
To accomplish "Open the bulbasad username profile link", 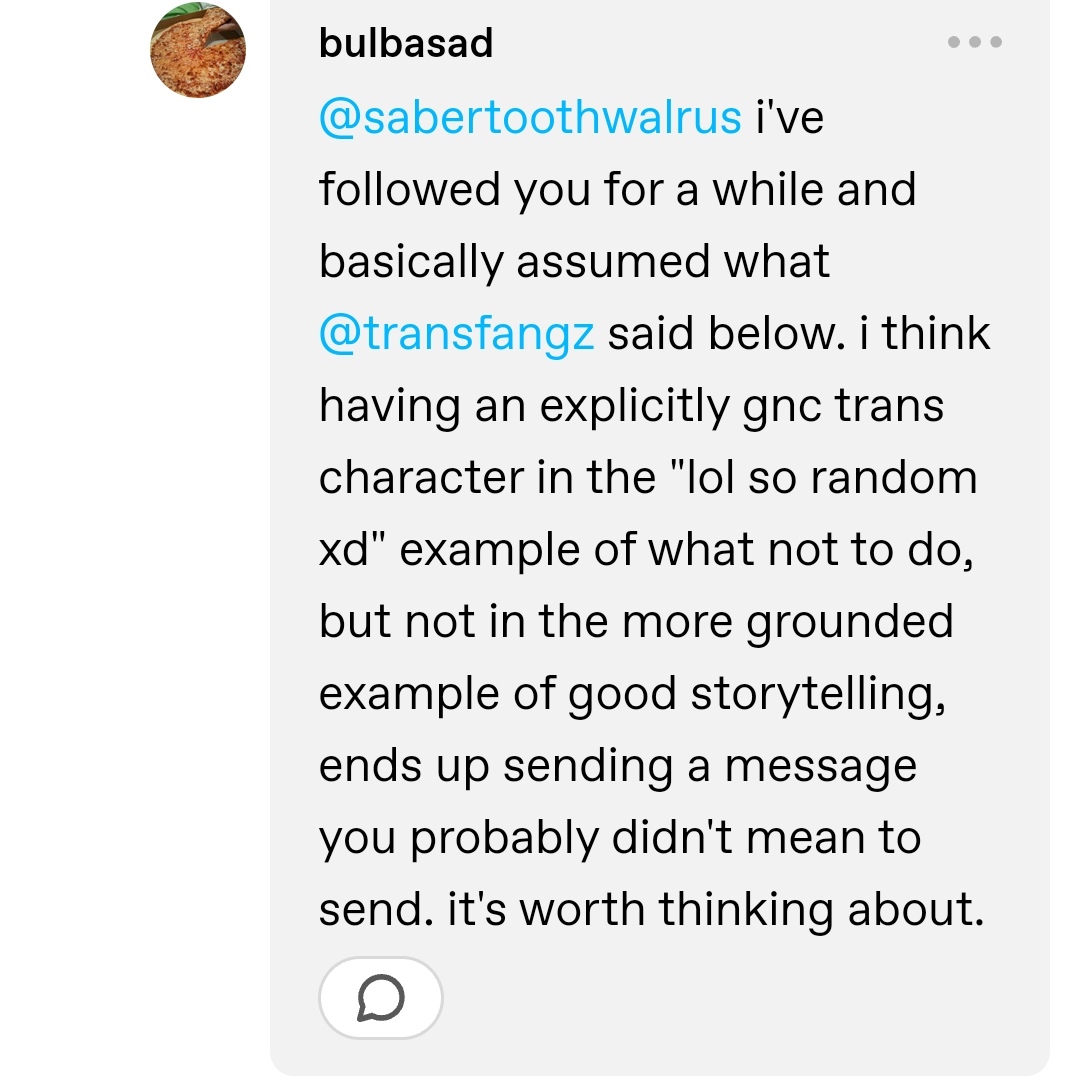I will 406,43.
